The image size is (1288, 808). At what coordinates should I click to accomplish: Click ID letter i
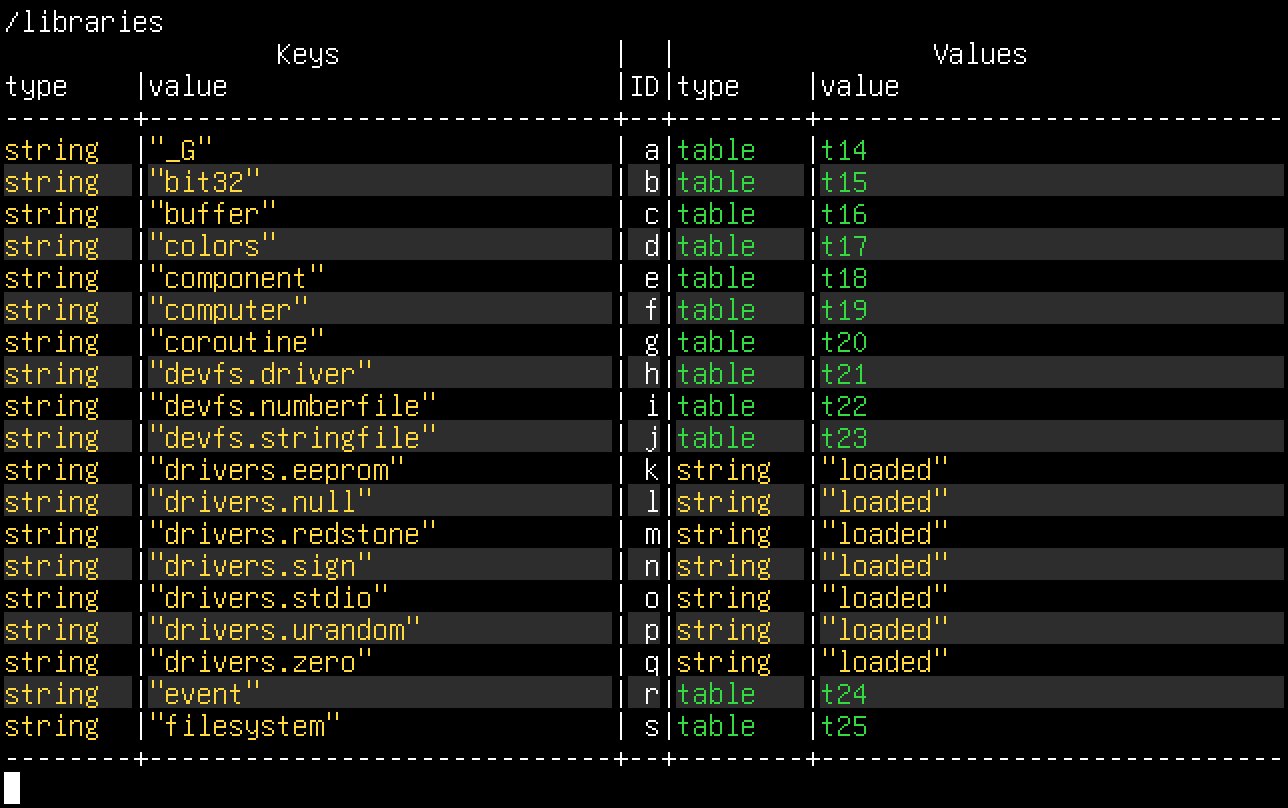tap(652, 406)
